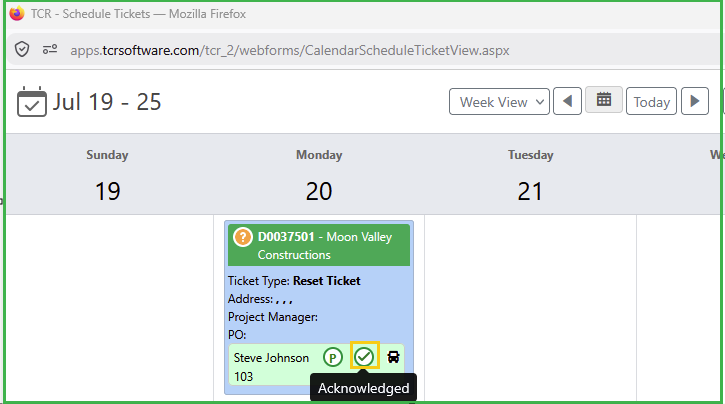Image resolution: width=725 pixels, height=404 pixels.
Task: Click the Today button
Action: (x=651, y=101)
